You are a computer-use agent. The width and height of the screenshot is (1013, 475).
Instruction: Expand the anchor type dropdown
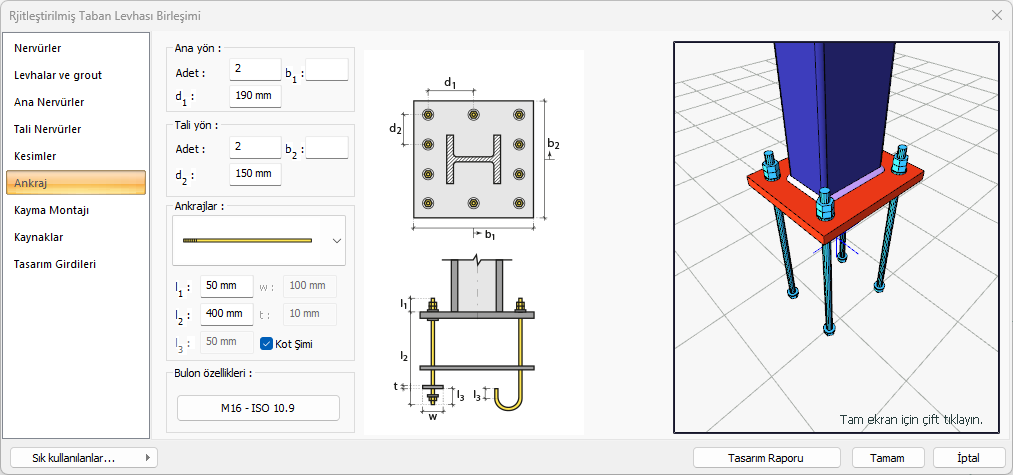pos(336,240)
